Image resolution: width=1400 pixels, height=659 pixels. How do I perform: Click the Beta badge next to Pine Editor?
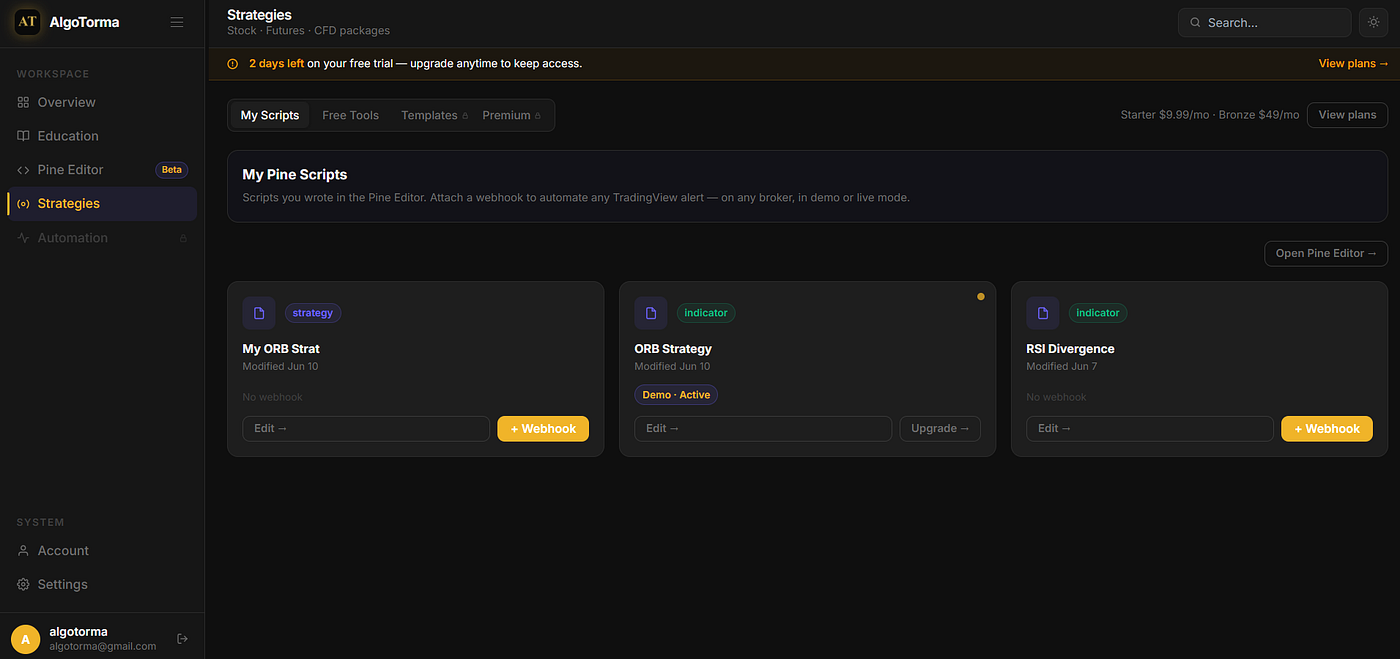tap(172, 170)
